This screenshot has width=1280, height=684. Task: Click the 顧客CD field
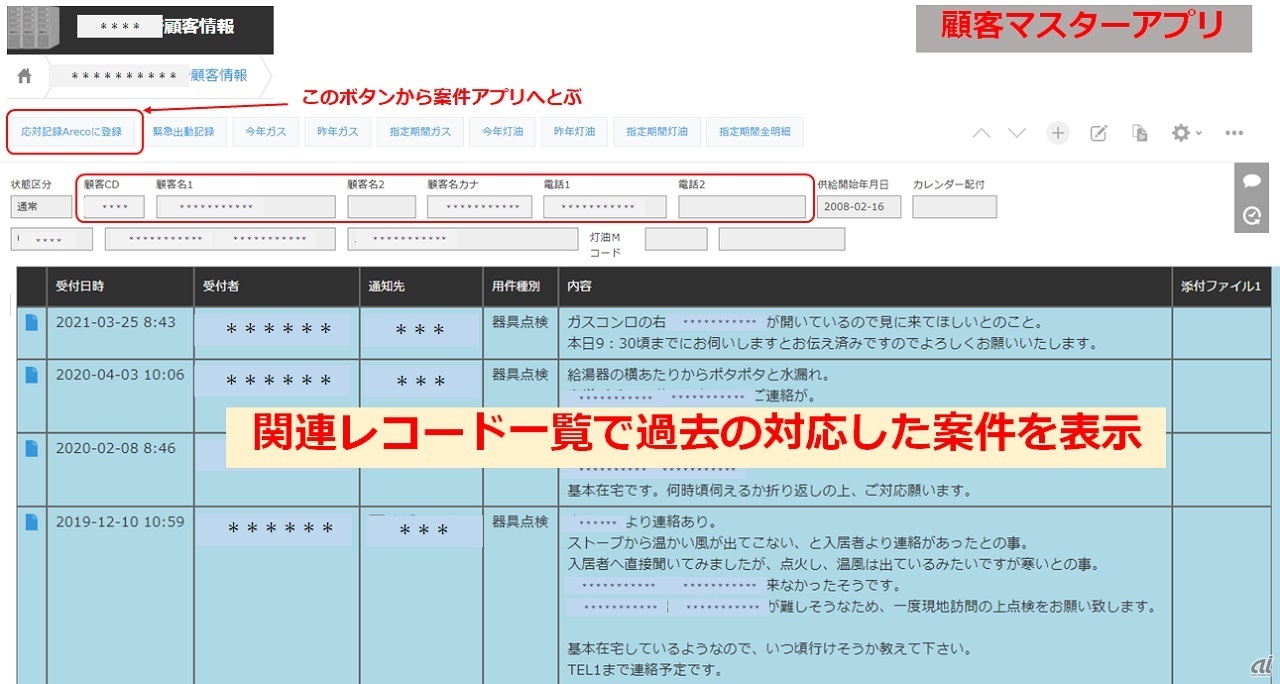tap(114, 207)
